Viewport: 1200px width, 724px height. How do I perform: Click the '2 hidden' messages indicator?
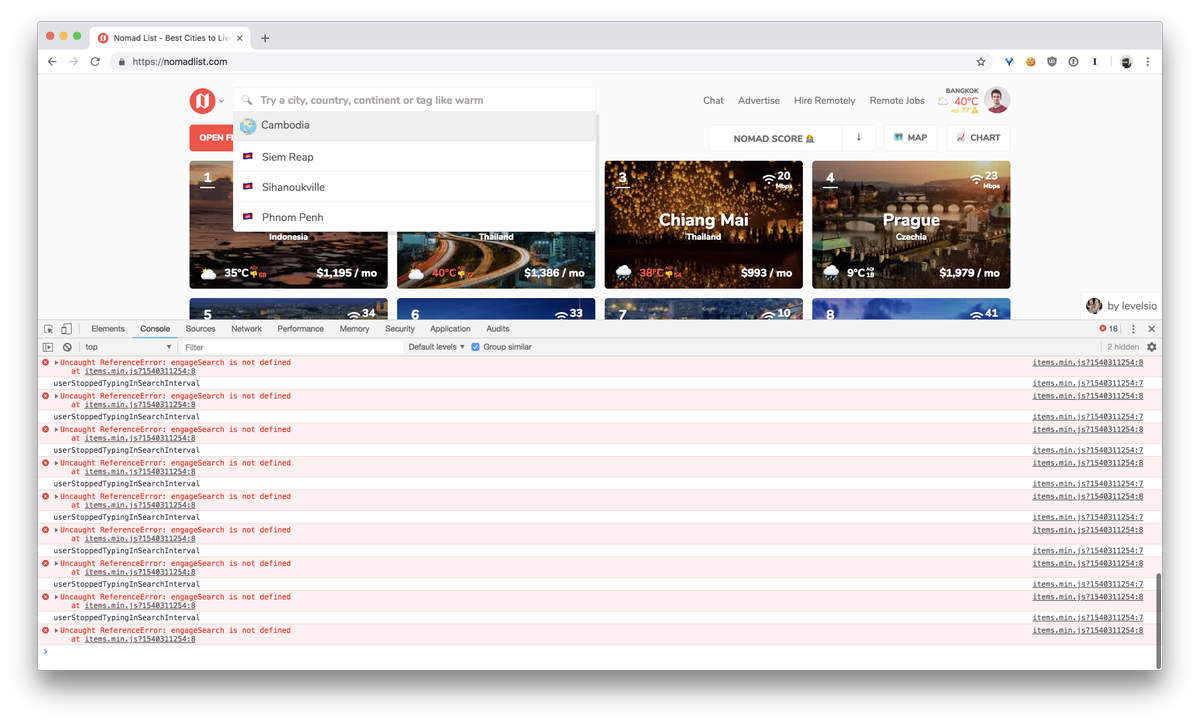(x=1122, y=347)
